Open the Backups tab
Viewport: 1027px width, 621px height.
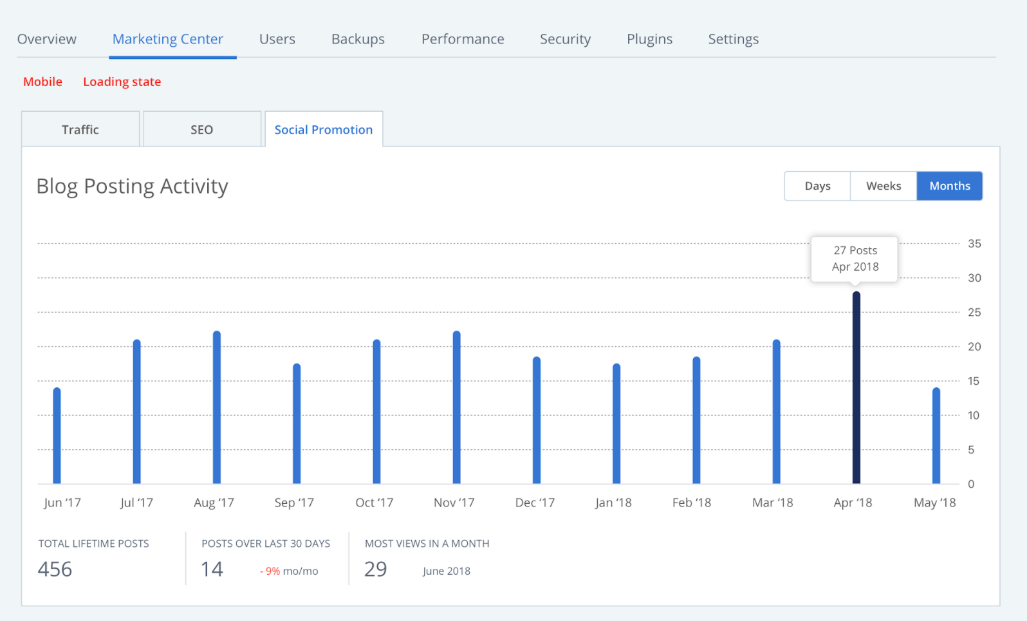point(358,39)
